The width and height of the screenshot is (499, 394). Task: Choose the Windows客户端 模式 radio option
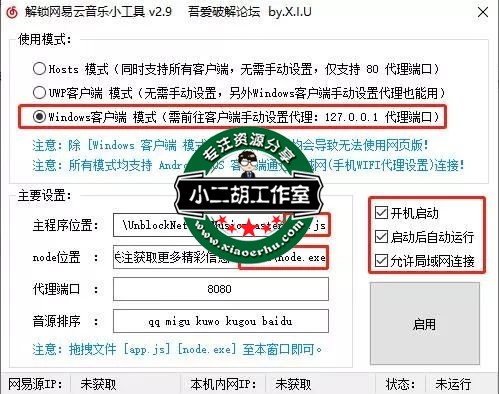(x=39, y=116)
